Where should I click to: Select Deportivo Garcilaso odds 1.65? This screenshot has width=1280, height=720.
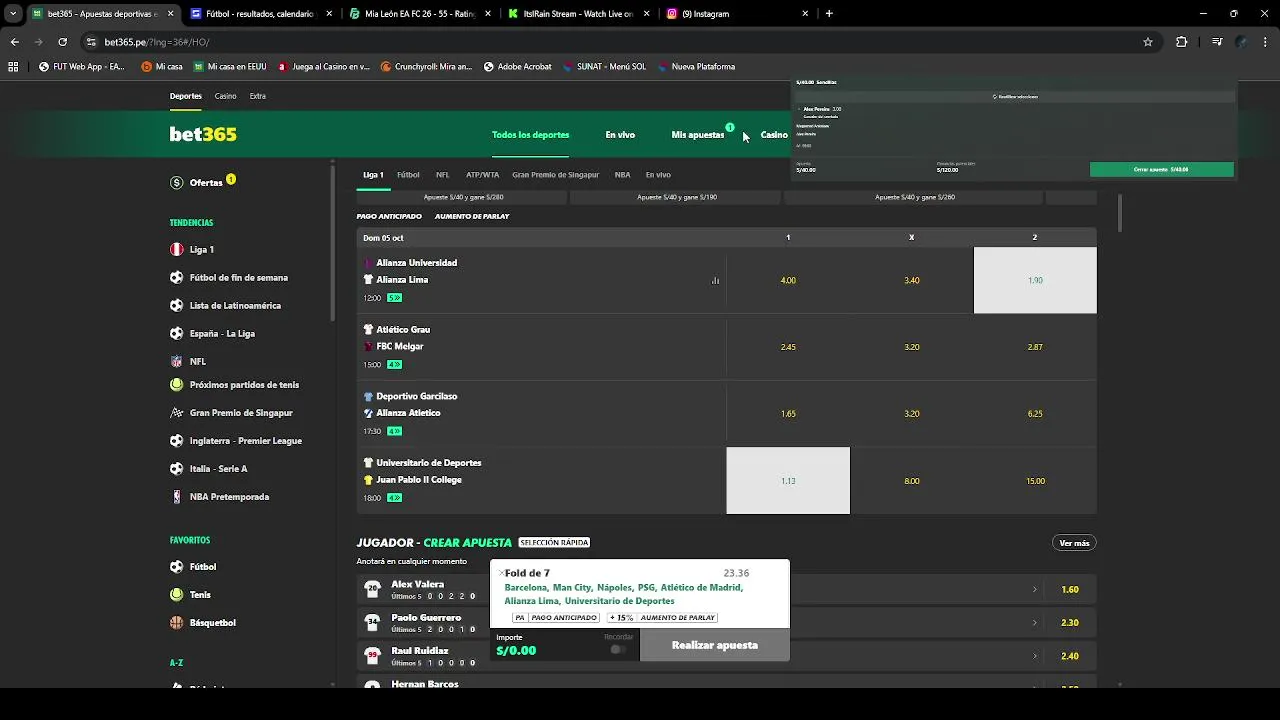pyautogui.click(x=788, y=414)
